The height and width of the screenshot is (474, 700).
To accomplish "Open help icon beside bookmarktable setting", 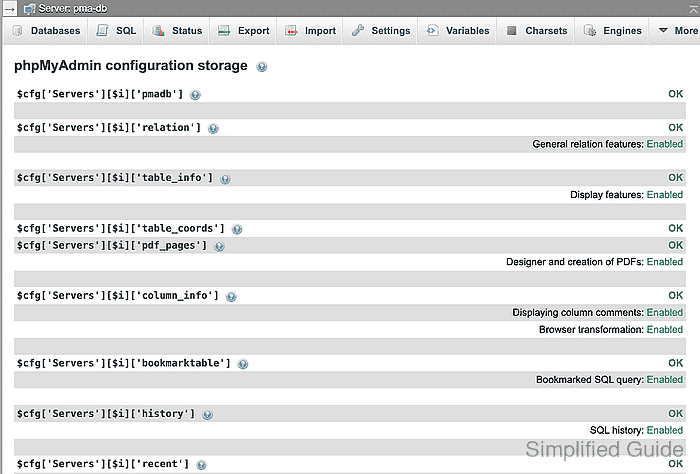I will coord(243,364).
